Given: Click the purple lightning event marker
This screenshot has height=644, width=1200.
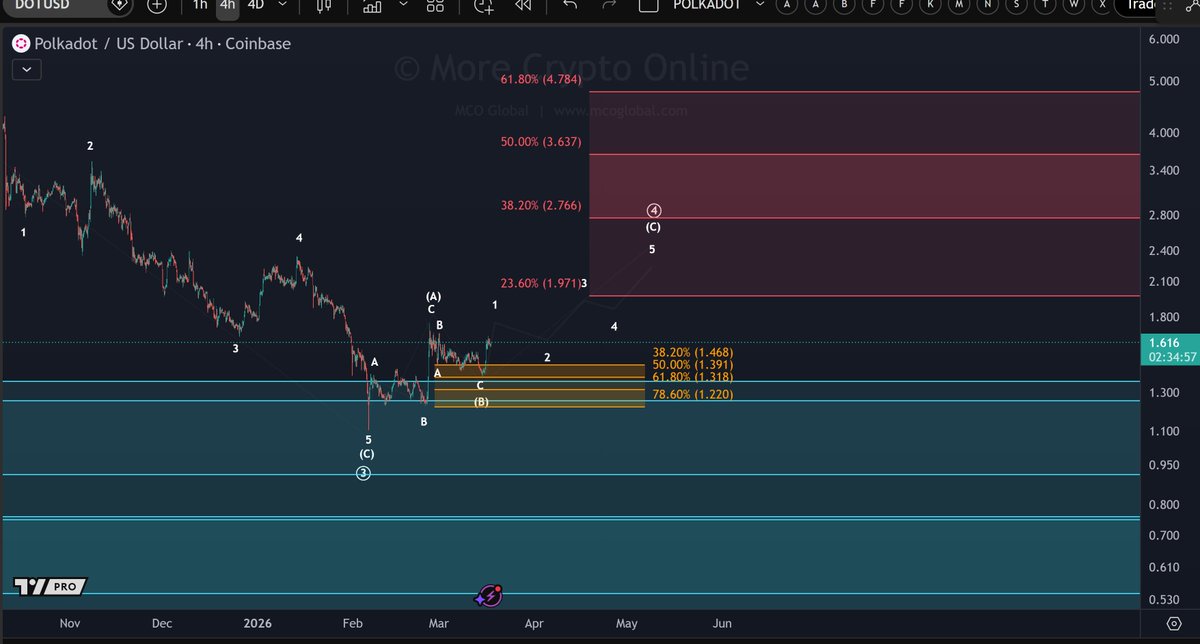Looking at the screenshot, I should click(x=489, y=596).
